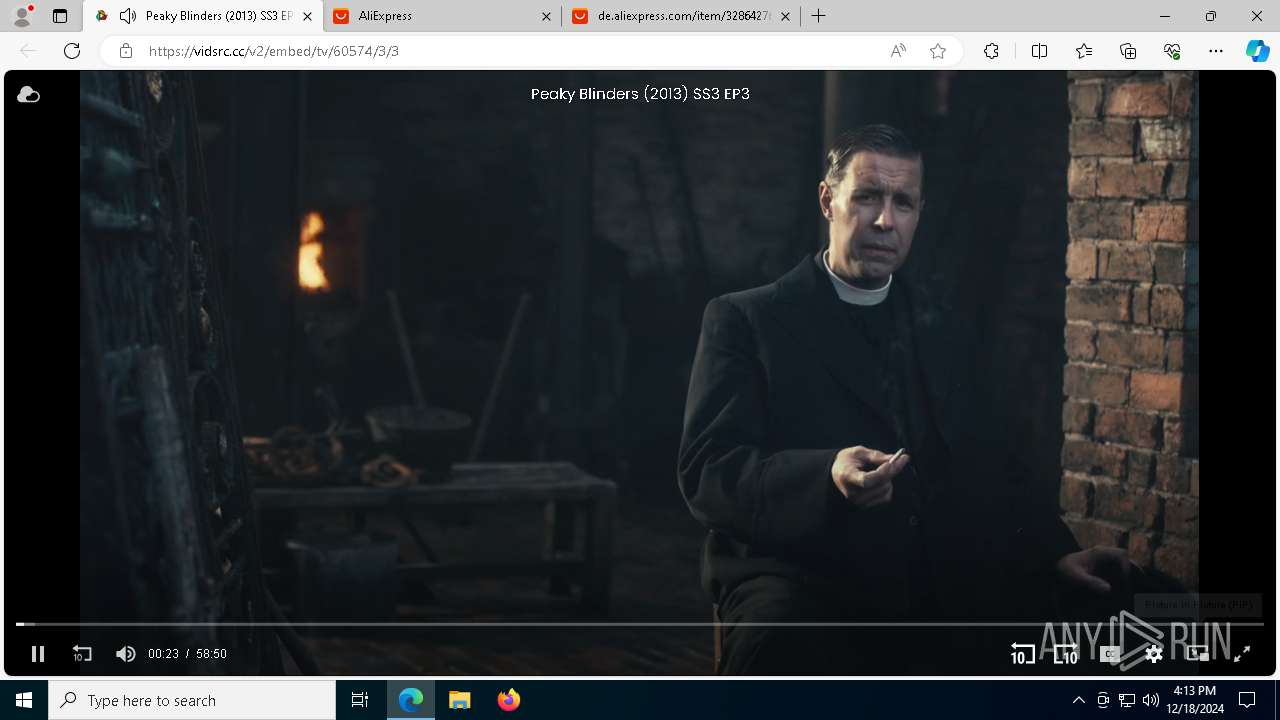Open the network status tray icon
The width and height of the screenshot is (1280, 720).
[x=1127, y=700]
